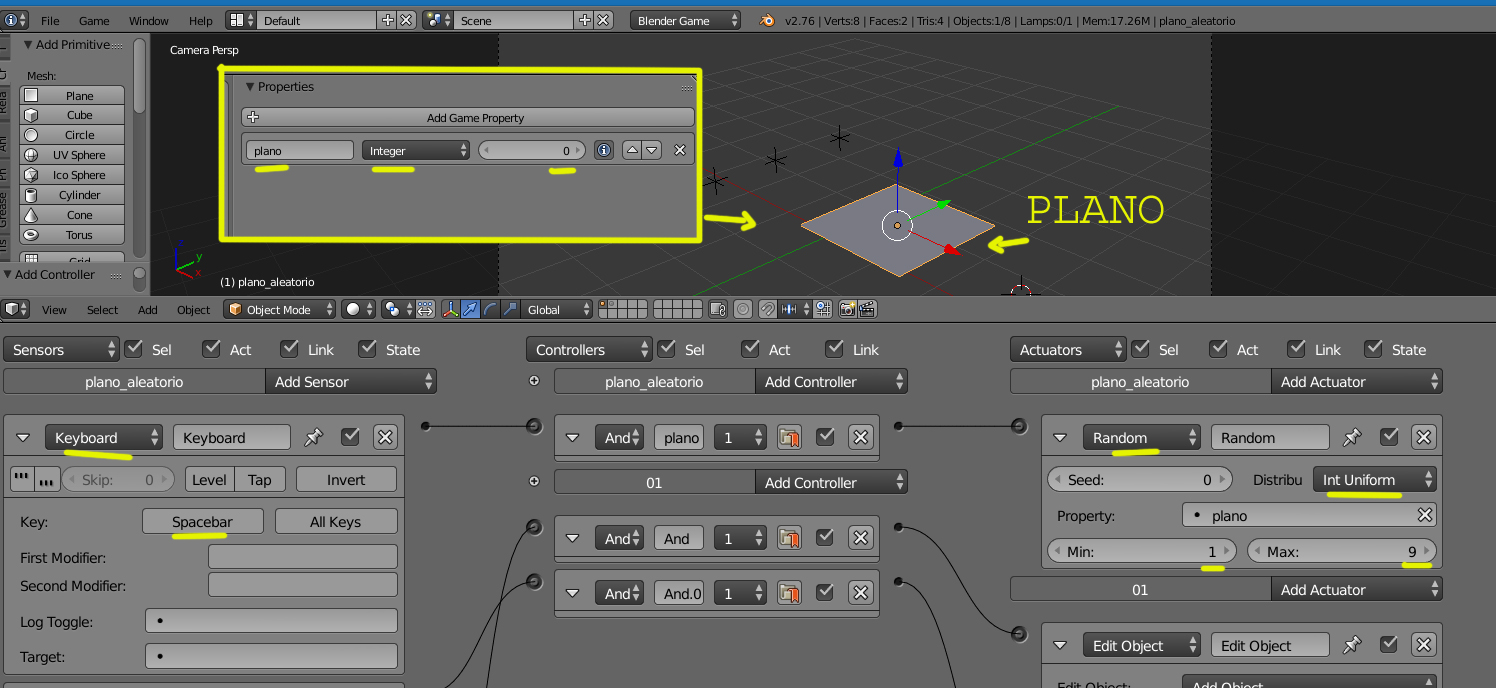The width and height of the screenshot is (1496, 688).
Task: Click the OpenGL render image camera icon
Action: coord(847,310)
